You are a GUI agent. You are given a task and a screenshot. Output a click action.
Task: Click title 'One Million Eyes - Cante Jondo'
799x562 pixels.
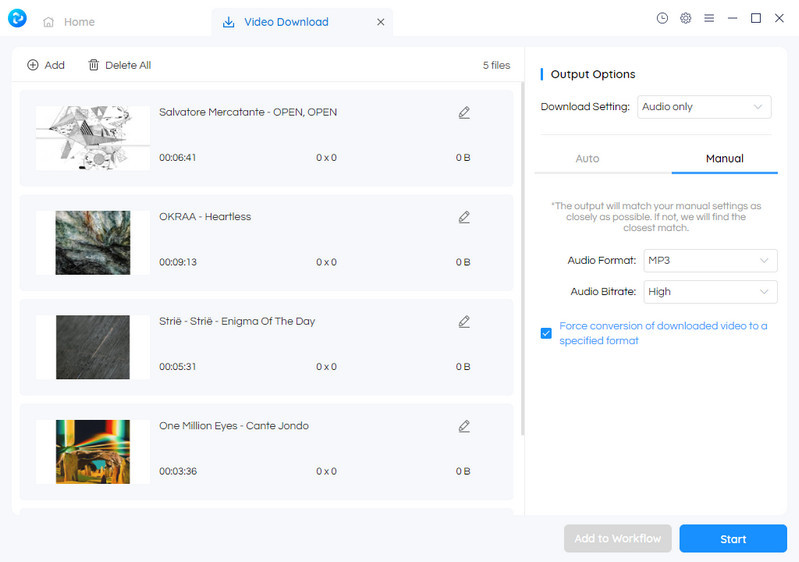click(x=234, y=425)
